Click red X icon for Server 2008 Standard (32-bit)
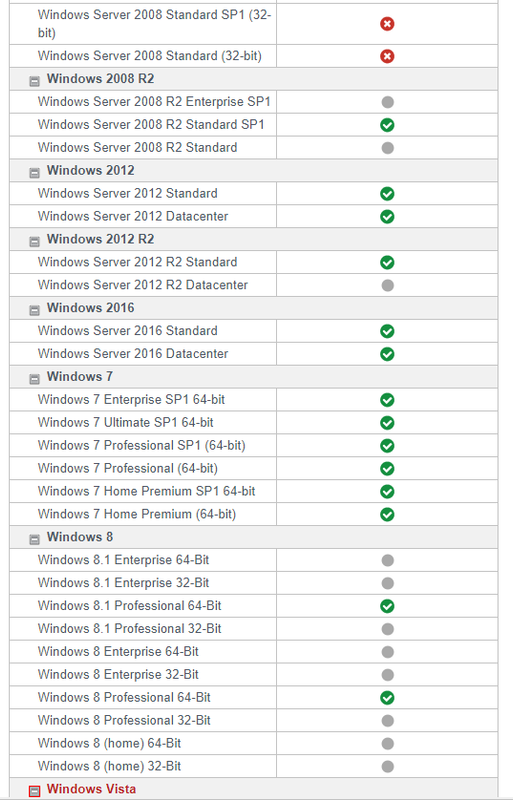This screenshot has height=800, width=513. (x=387, y=56)
